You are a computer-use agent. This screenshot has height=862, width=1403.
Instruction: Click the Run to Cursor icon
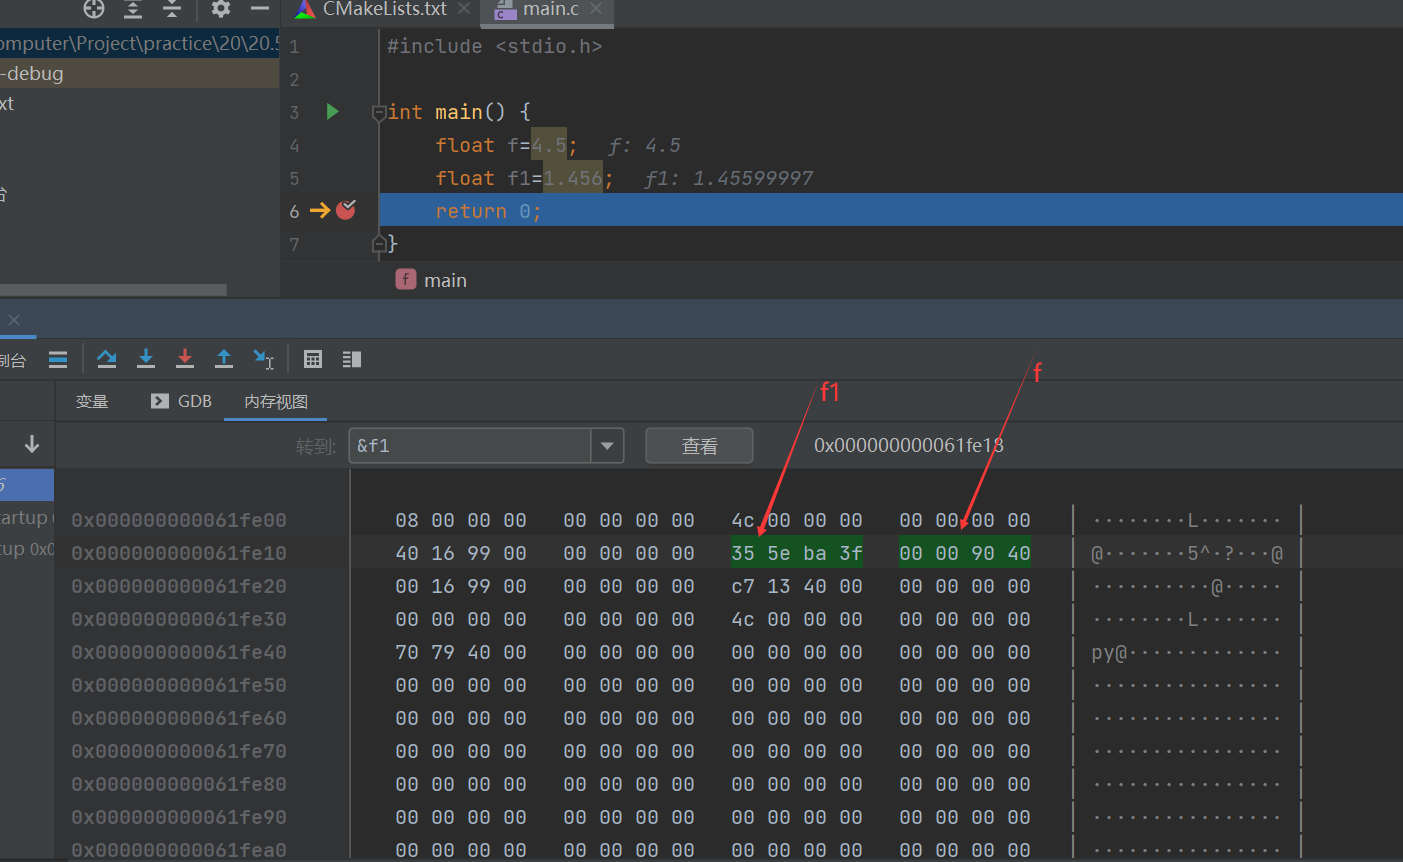click(x=263, y=358)
